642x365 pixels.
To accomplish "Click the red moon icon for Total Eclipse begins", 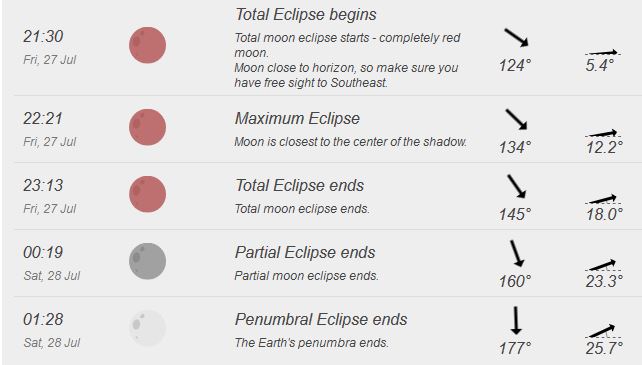I will pyautogui.click(x=147, y=45).
